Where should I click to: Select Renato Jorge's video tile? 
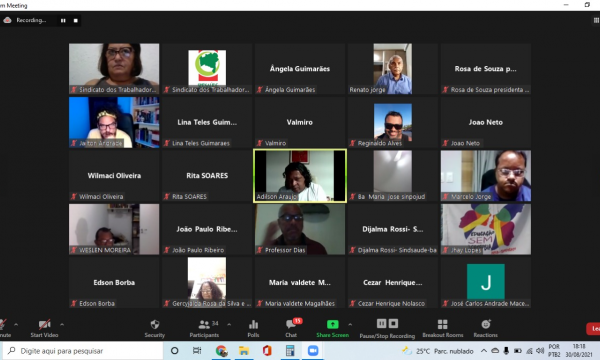click(393, 69)
